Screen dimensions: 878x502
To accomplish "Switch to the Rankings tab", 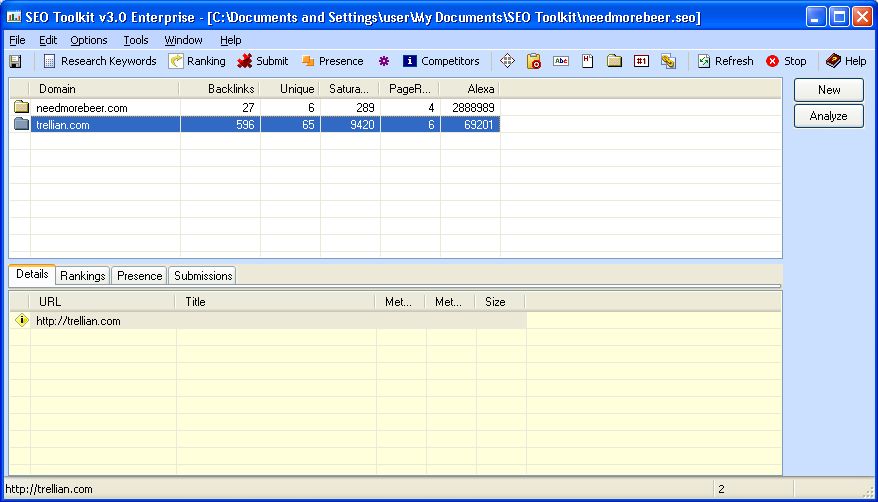I will [x=82, y=276].
